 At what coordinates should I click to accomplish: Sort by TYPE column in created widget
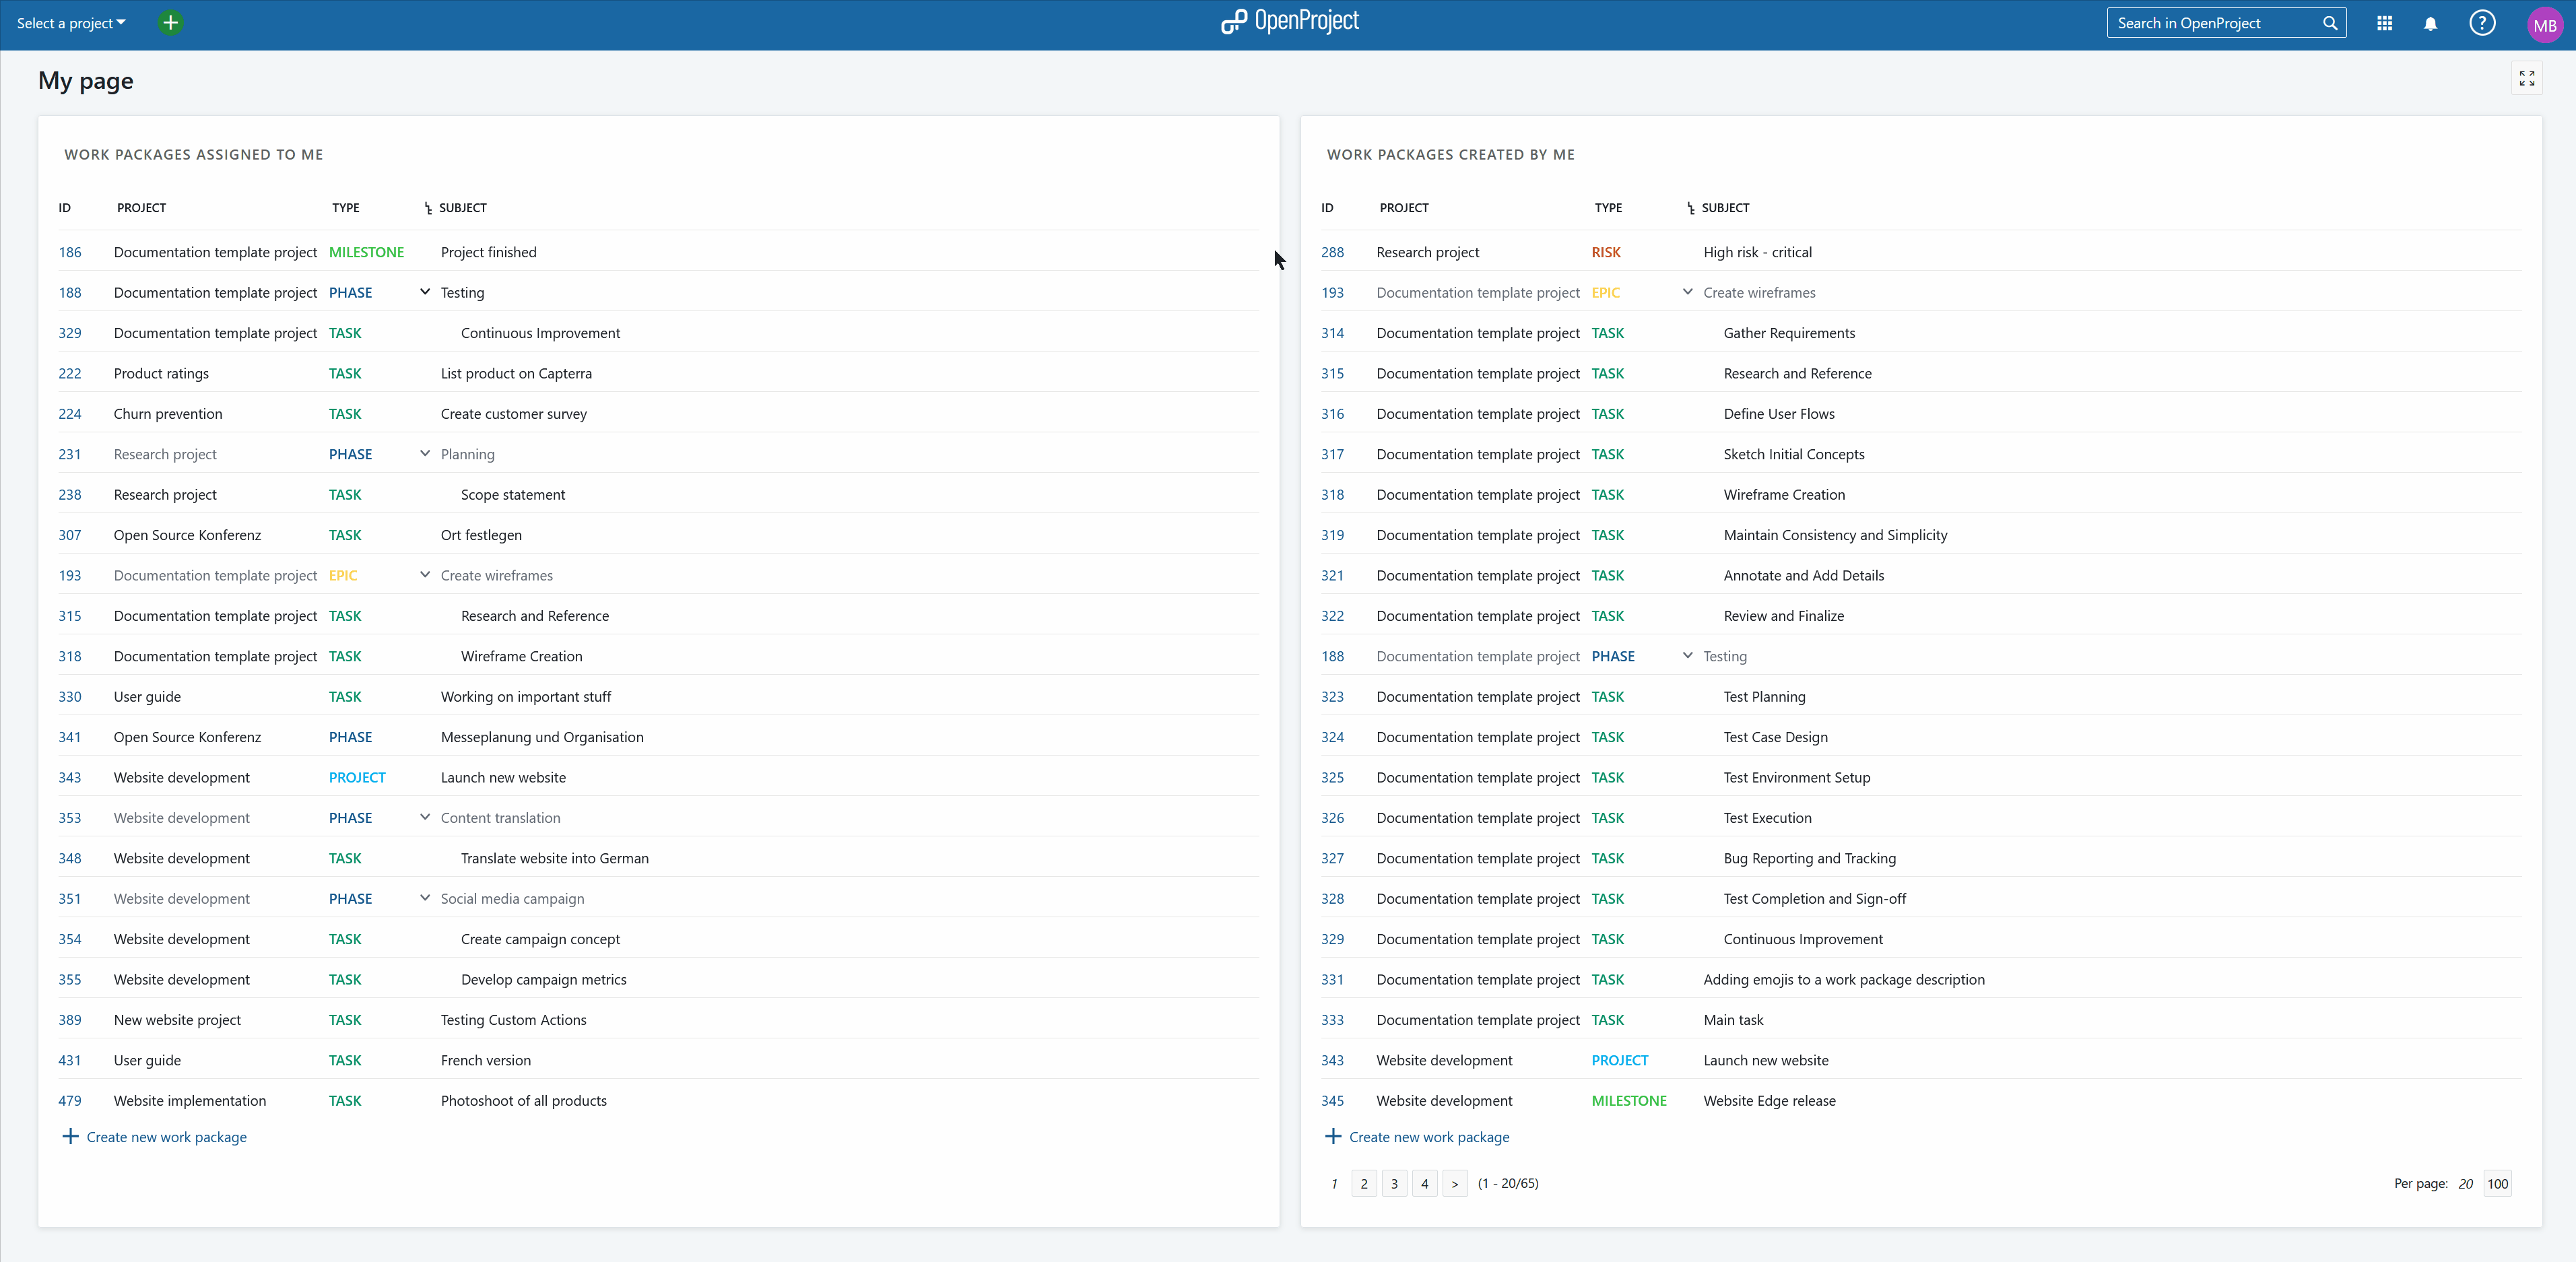pos(1608,208)
